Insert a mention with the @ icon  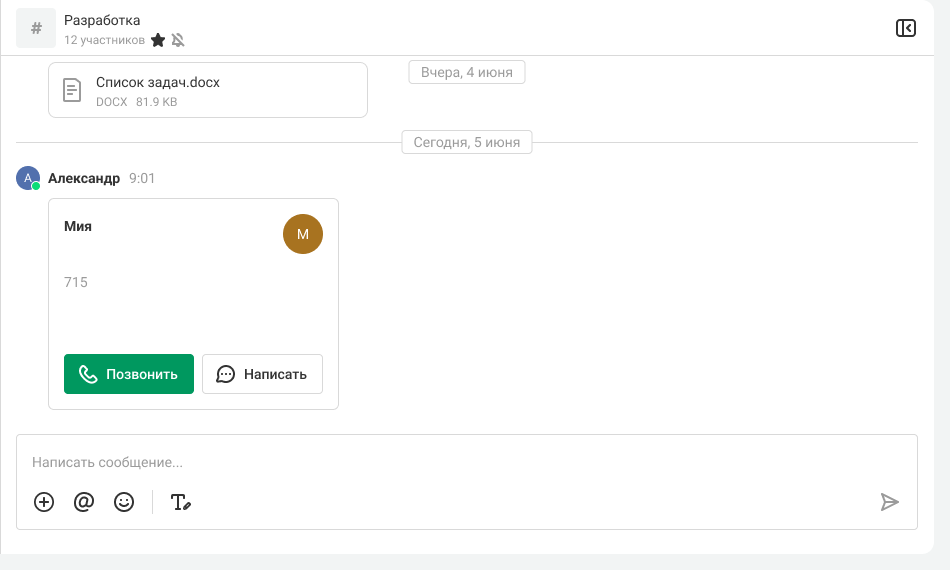click(84, 502)
